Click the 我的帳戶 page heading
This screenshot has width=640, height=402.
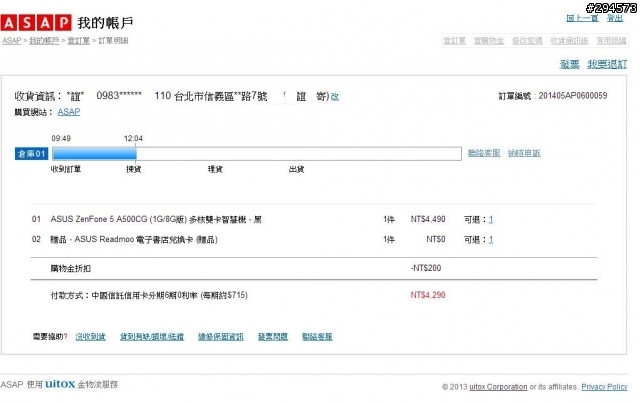pyautogui.click(x=105, y=23)
